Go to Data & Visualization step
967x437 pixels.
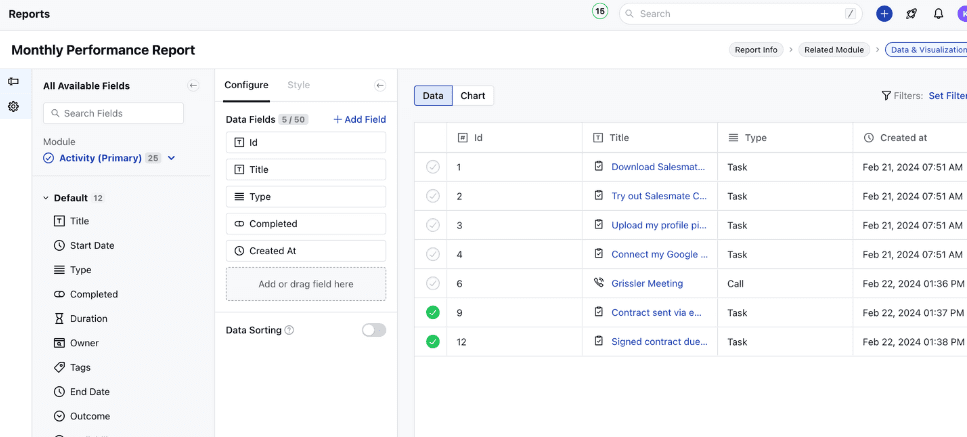pos(926,50)
